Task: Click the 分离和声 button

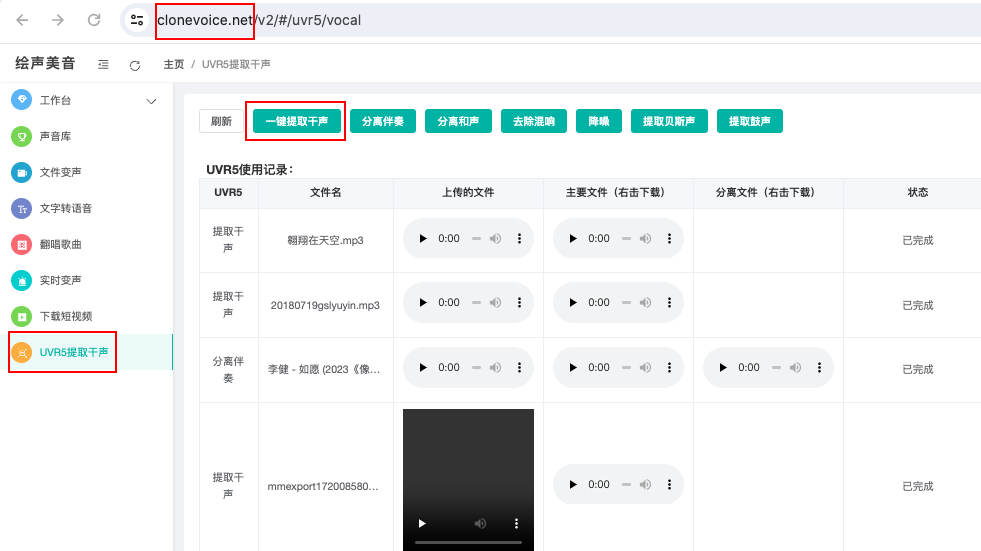Action: click(458, 121)
